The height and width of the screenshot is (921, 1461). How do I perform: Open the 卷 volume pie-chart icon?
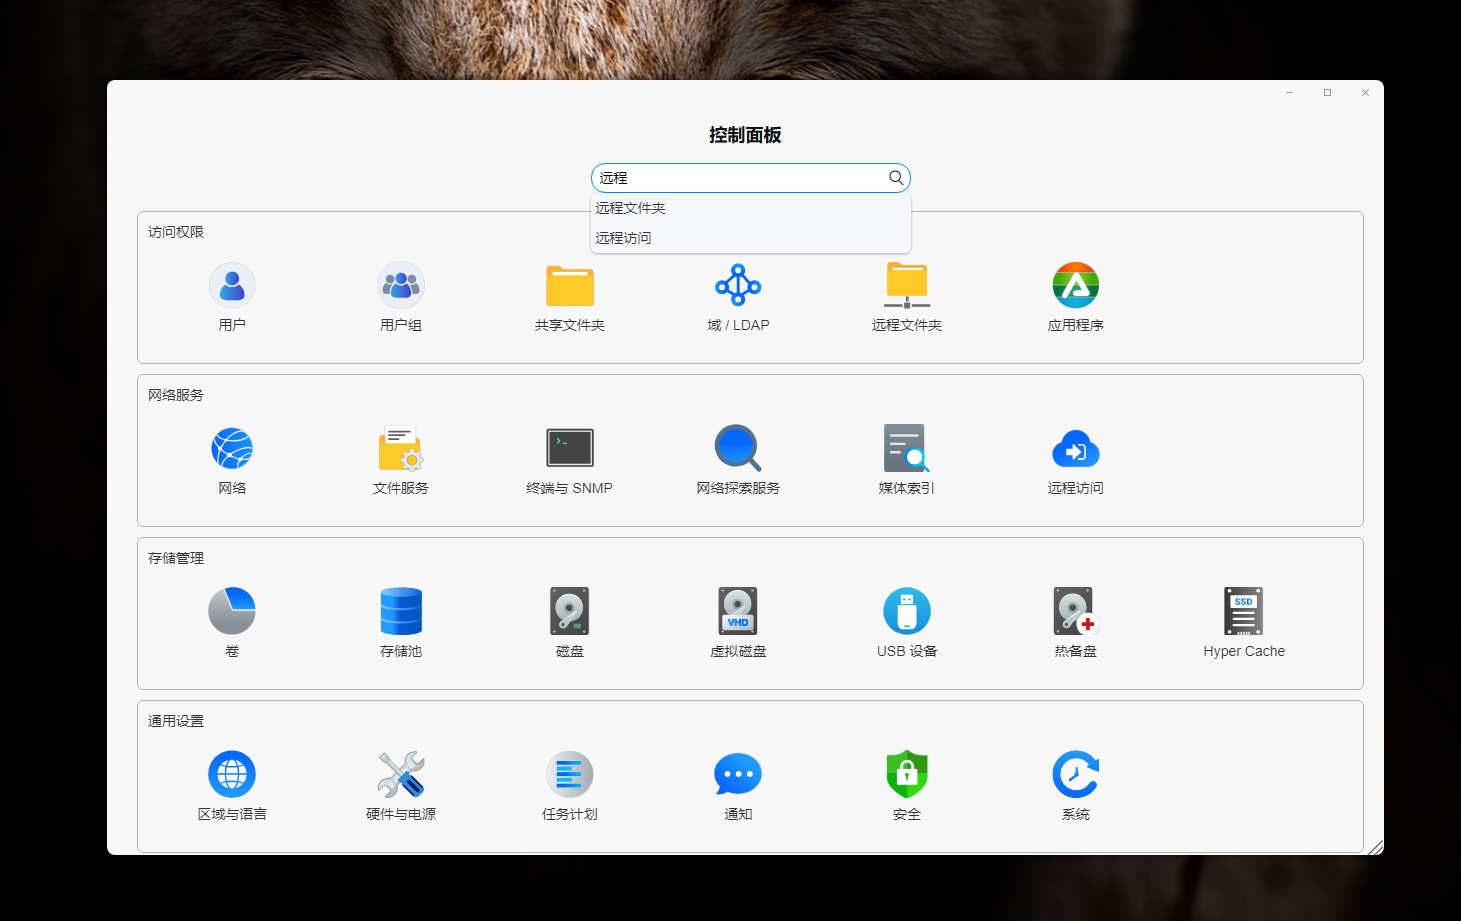point(232,611)
